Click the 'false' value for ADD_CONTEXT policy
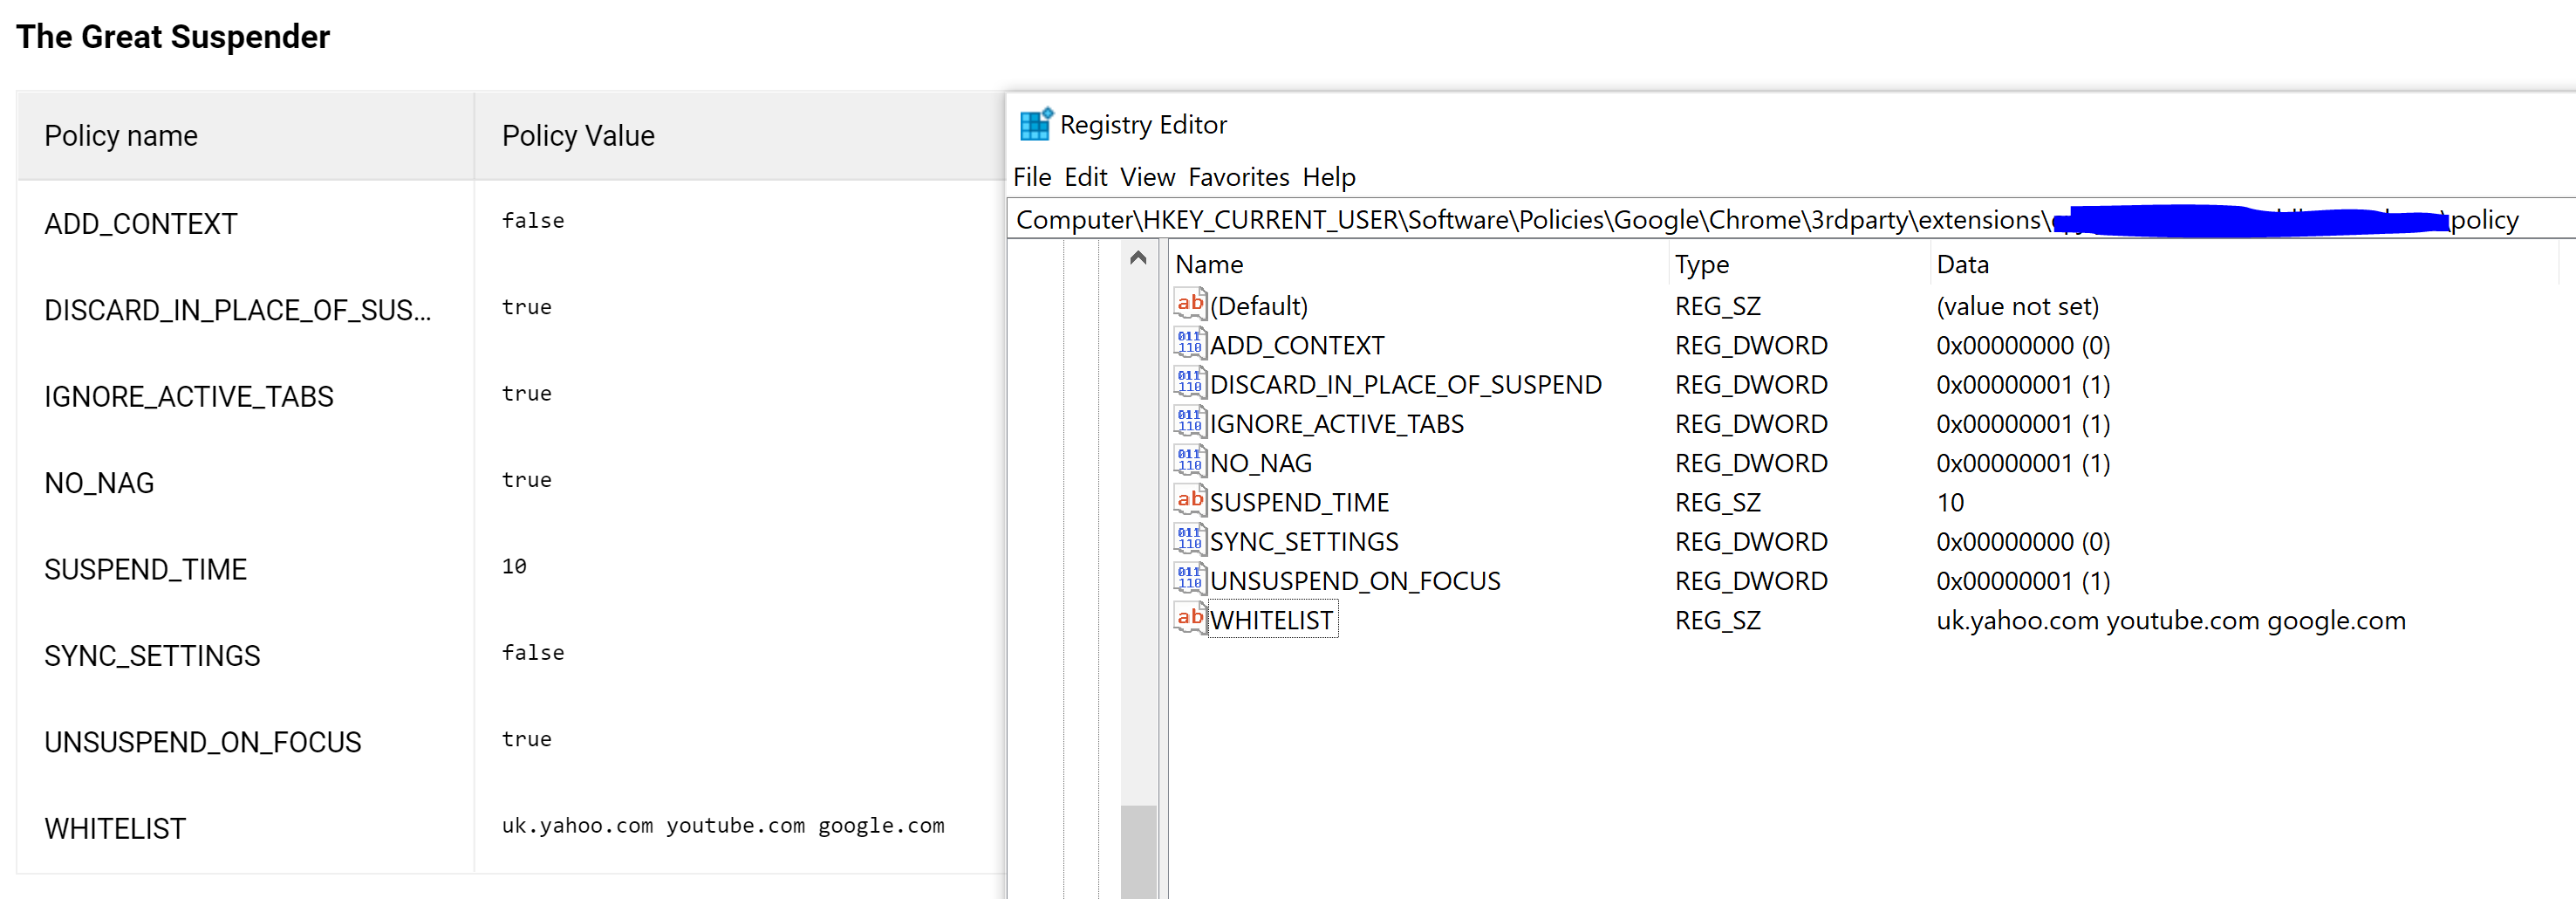 tap(533, 220)
